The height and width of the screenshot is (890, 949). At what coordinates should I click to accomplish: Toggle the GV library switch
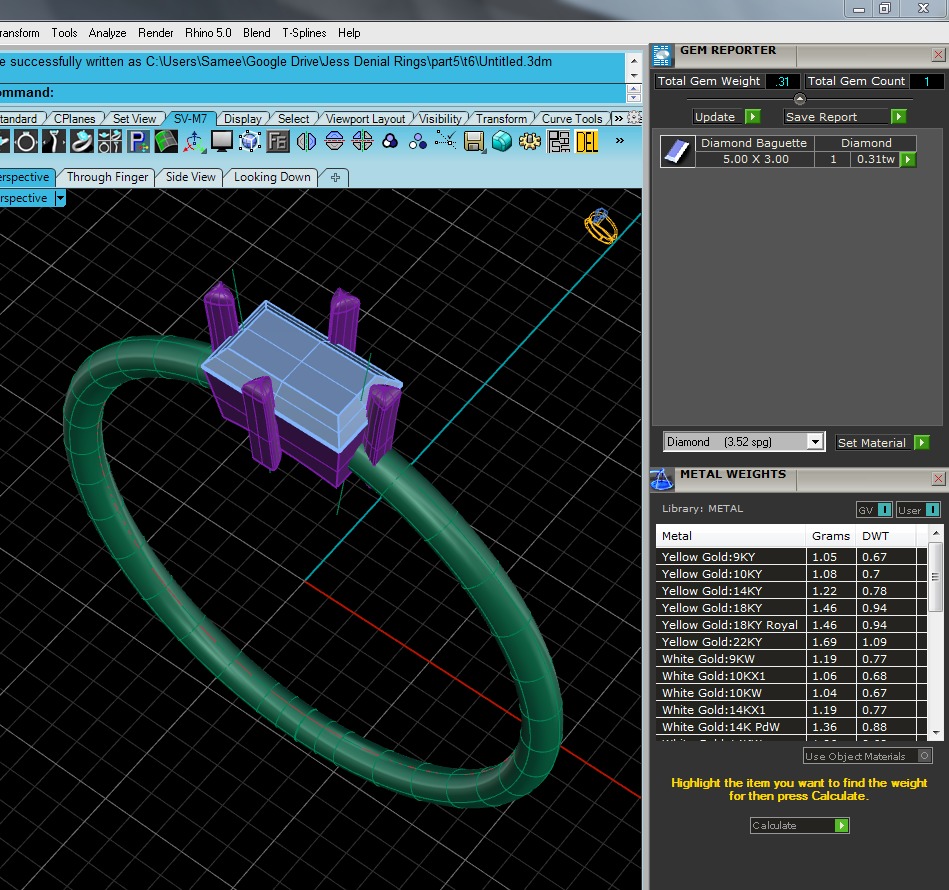[x=884, y=509]
